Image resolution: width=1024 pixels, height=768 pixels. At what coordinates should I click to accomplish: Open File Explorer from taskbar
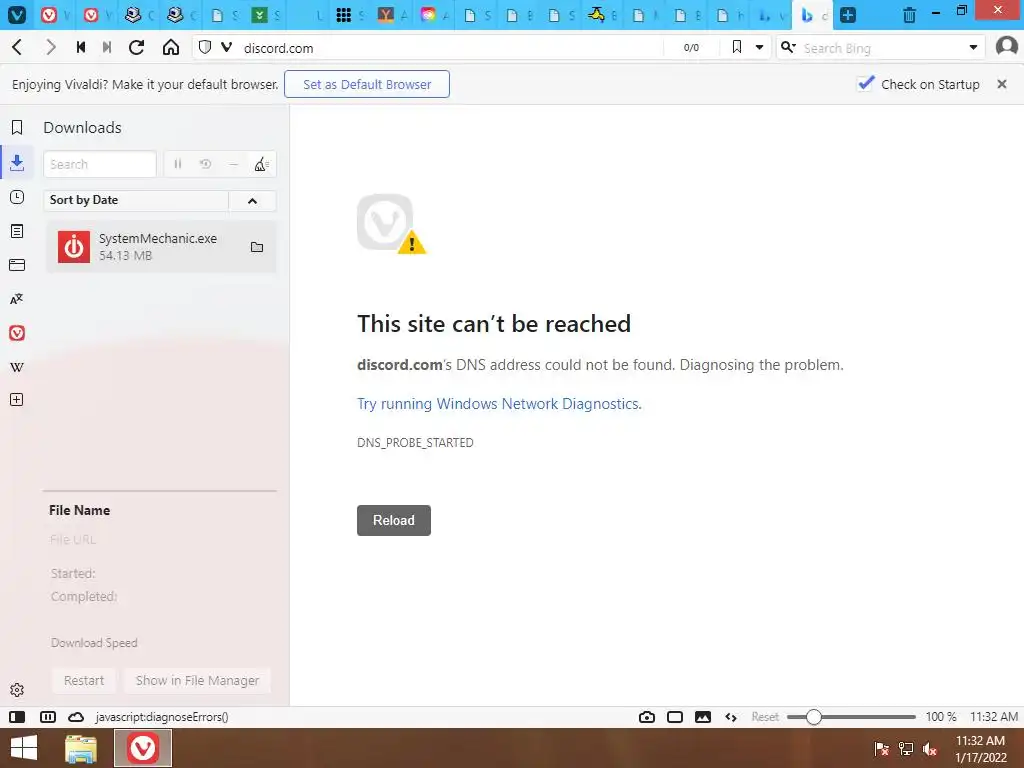tap(81, 748)
